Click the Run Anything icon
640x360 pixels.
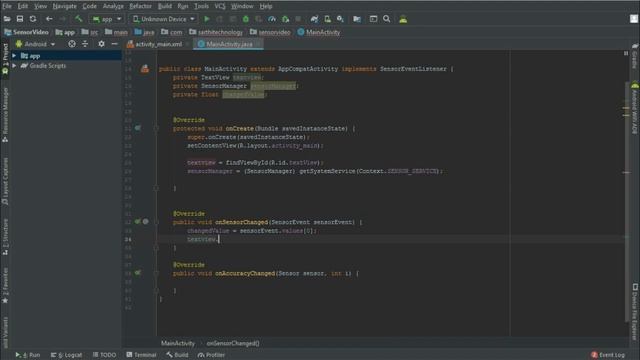click(x=373, y=19)
